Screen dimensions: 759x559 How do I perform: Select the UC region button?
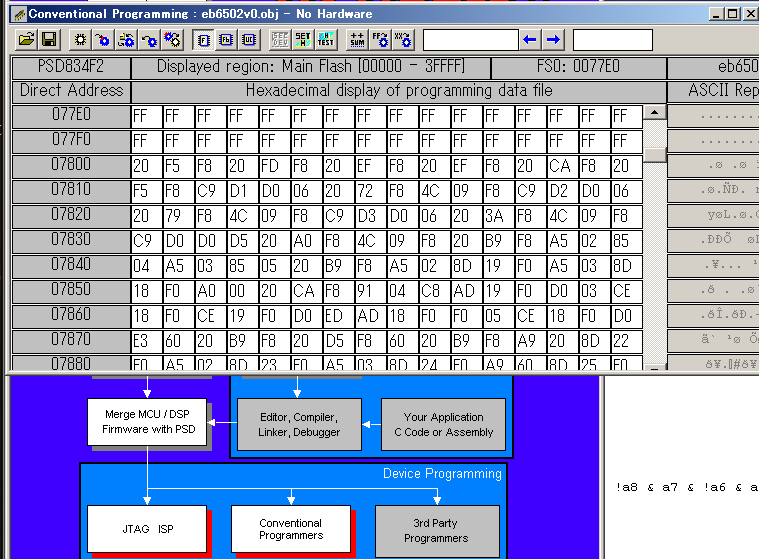(249, 40)
